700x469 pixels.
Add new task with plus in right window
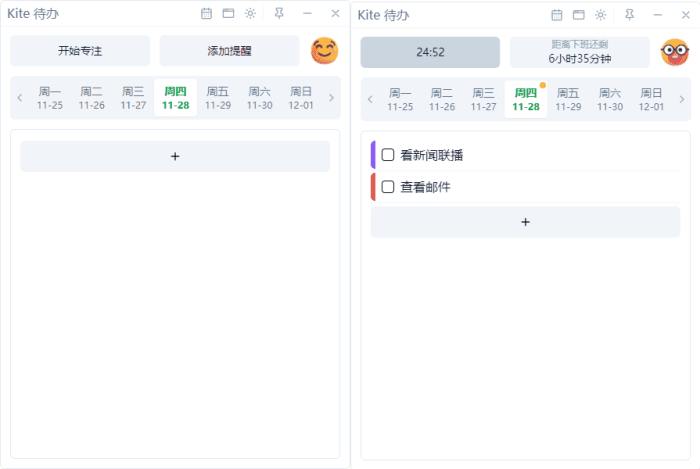click(x=525, y=222)
